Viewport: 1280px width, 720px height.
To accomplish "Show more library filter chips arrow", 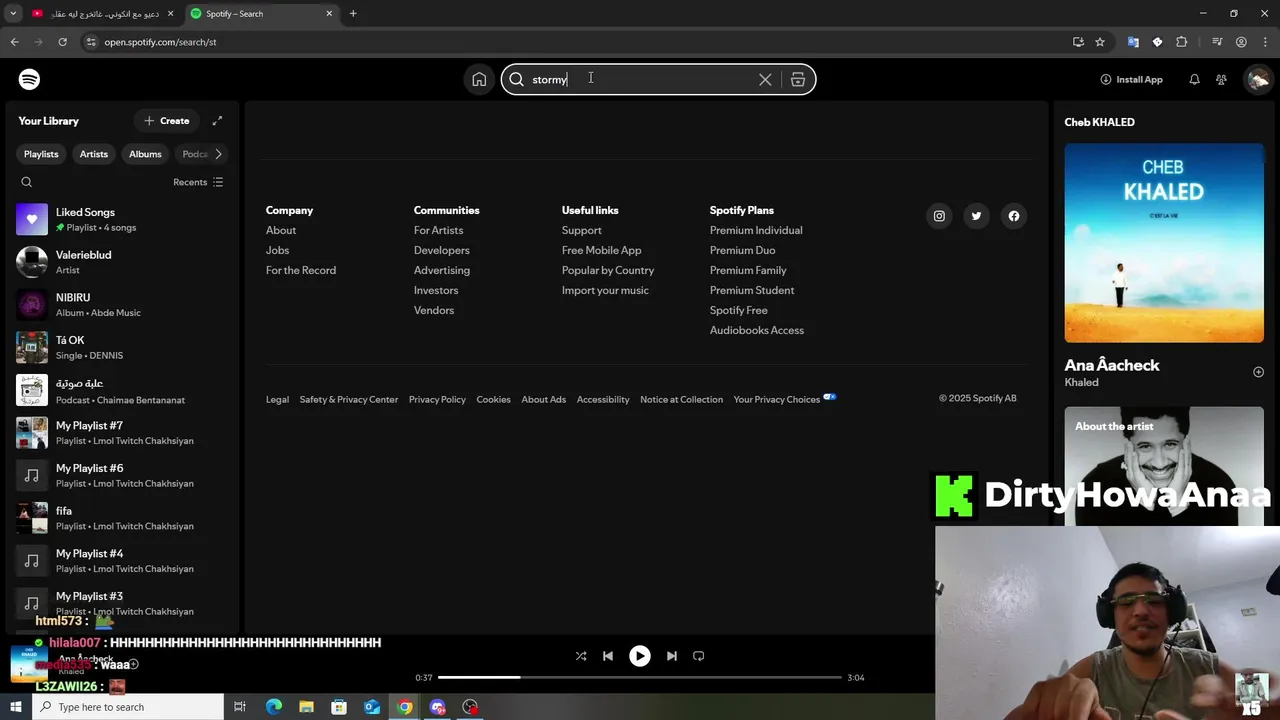I will (218, 154).
